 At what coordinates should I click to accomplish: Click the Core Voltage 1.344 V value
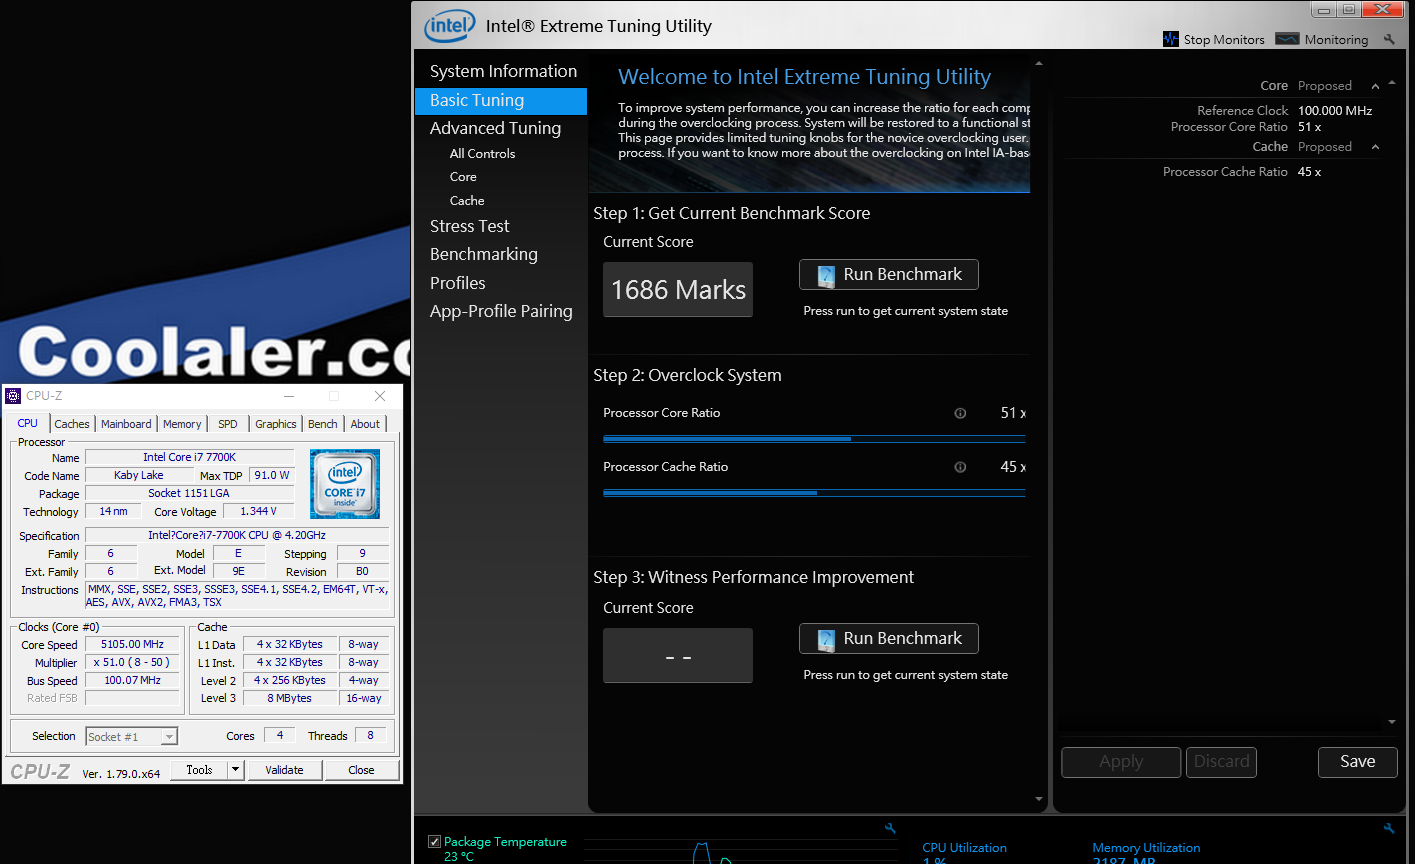coord(258,512)
